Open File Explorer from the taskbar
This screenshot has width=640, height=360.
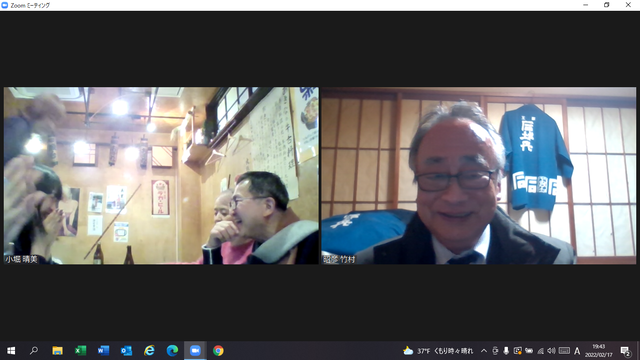(x=57, y=351)
